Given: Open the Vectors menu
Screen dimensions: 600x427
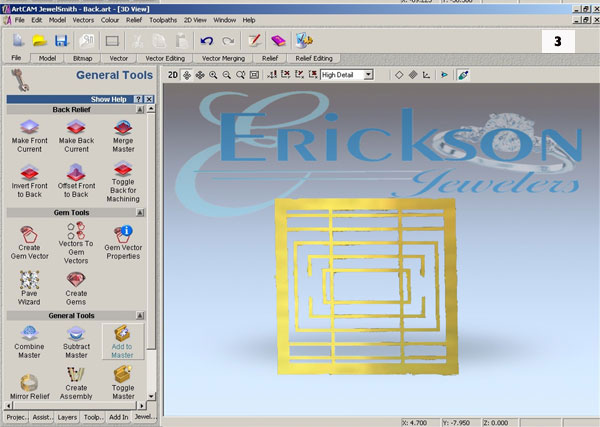Looking at the screenshot, I should click(83, 20).
